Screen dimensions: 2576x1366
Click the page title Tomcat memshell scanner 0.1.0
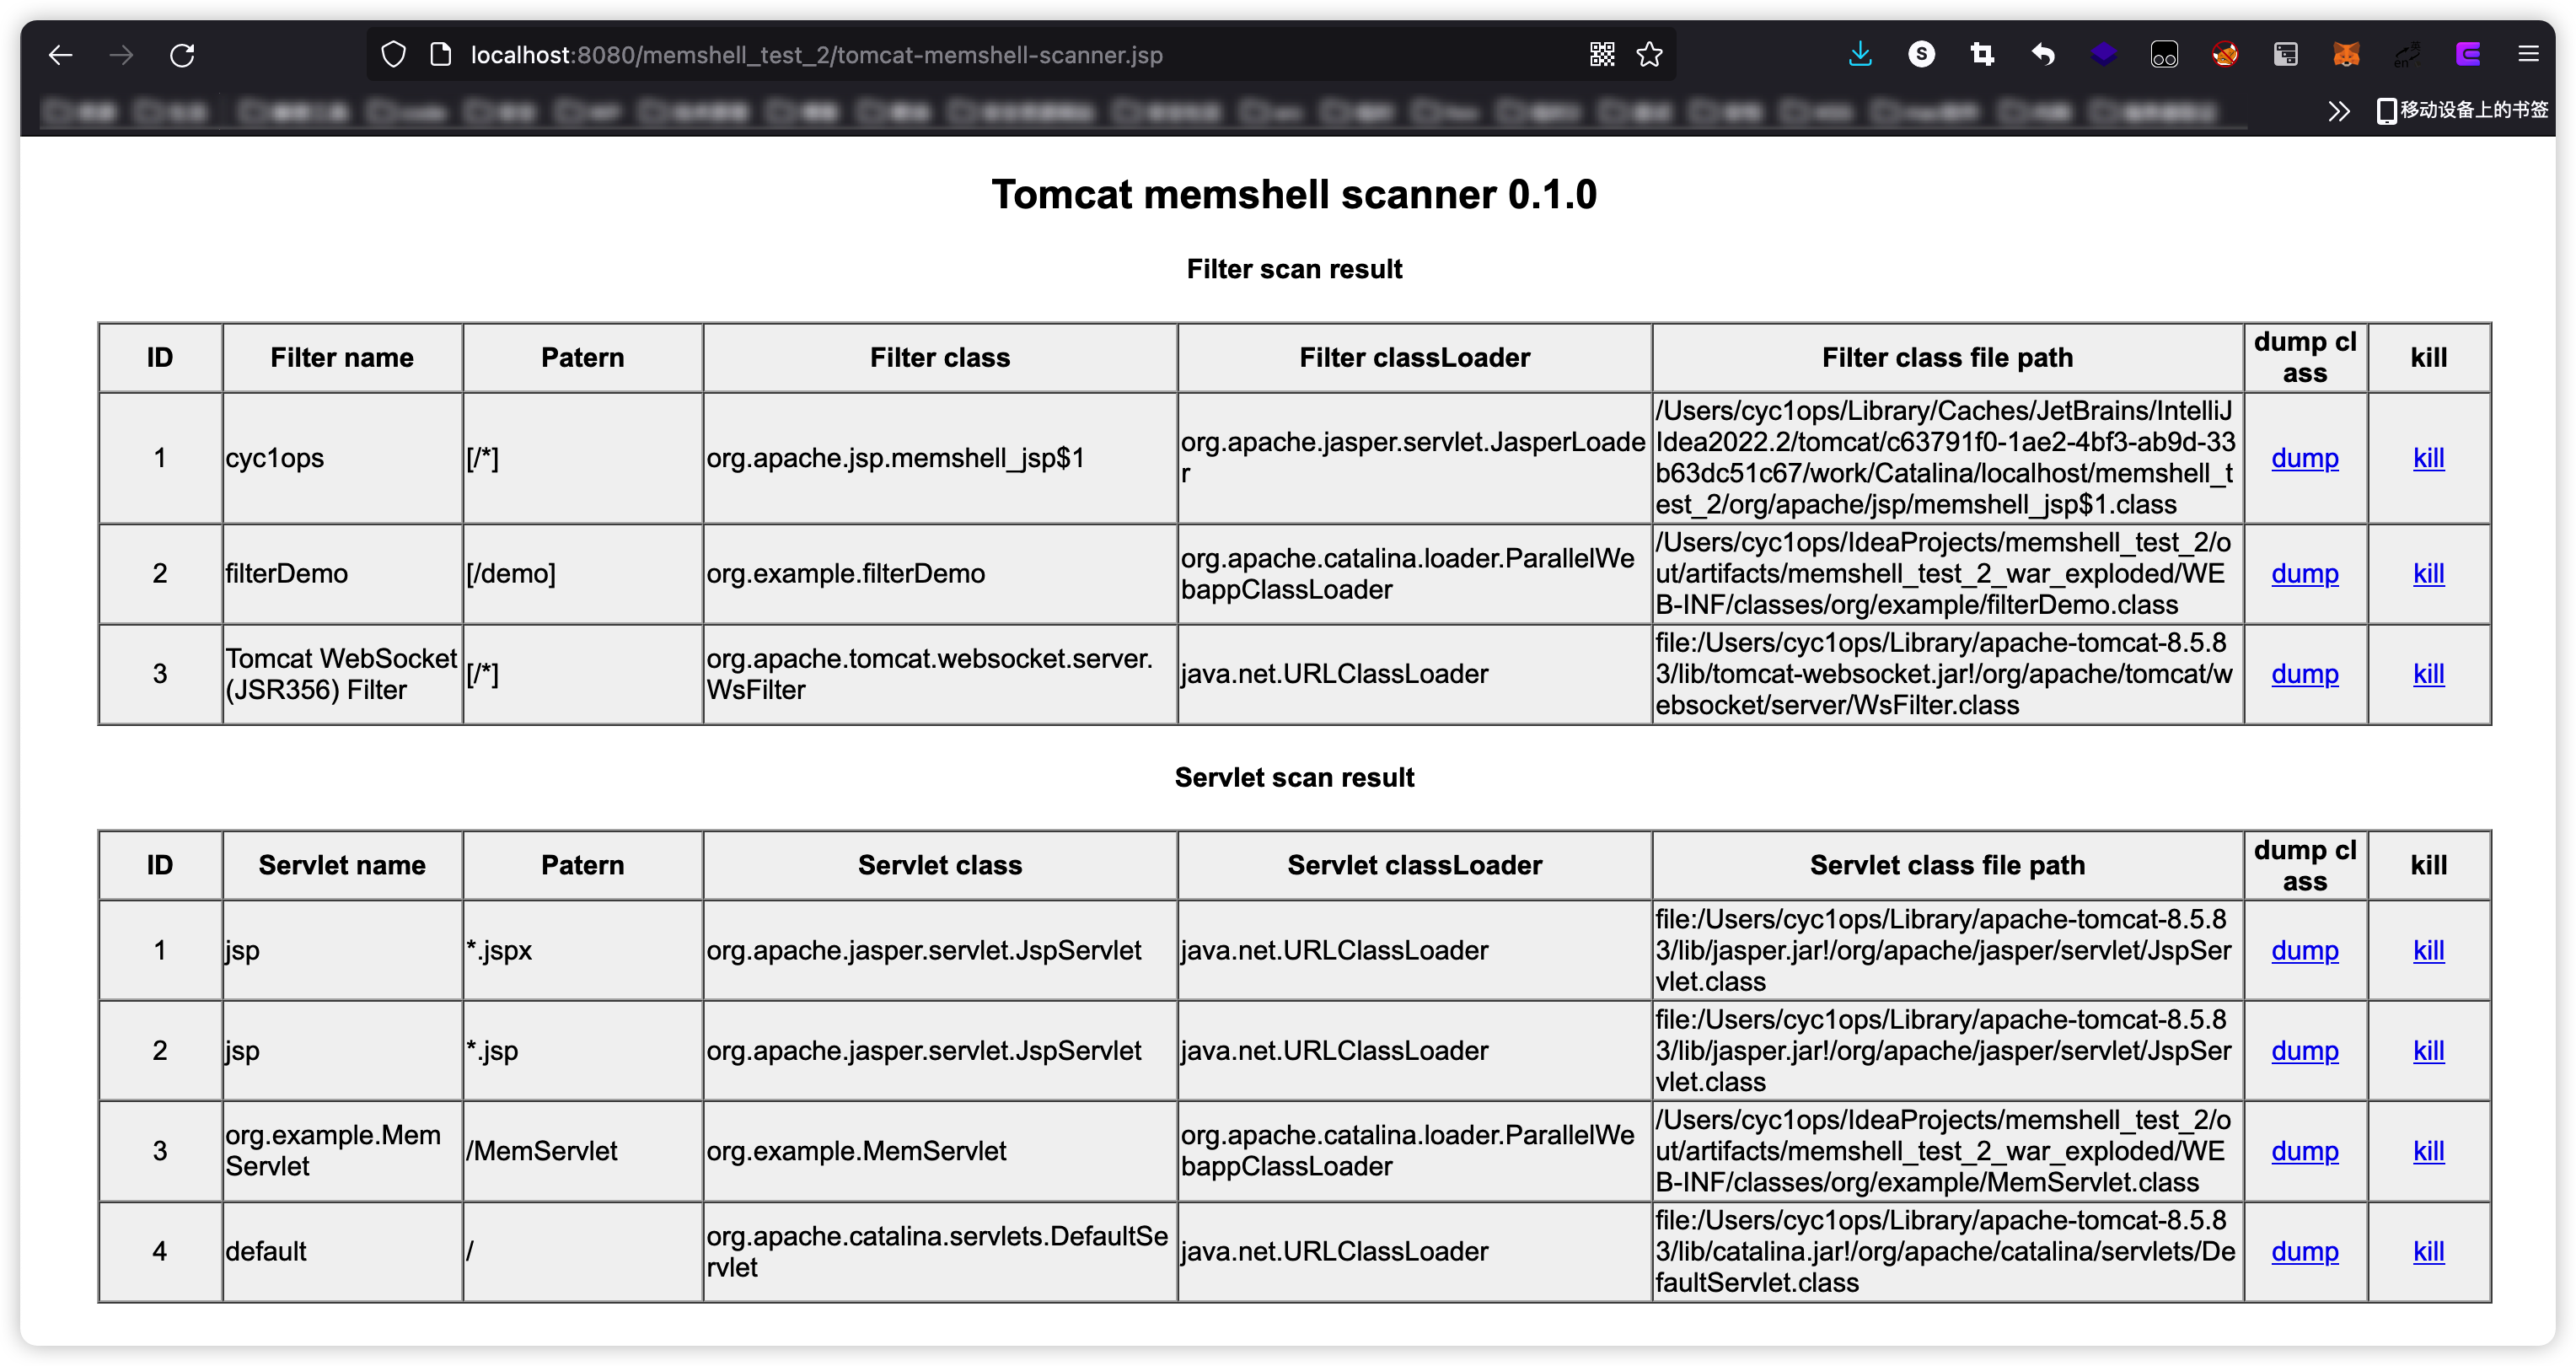(x=1294, y=194)
